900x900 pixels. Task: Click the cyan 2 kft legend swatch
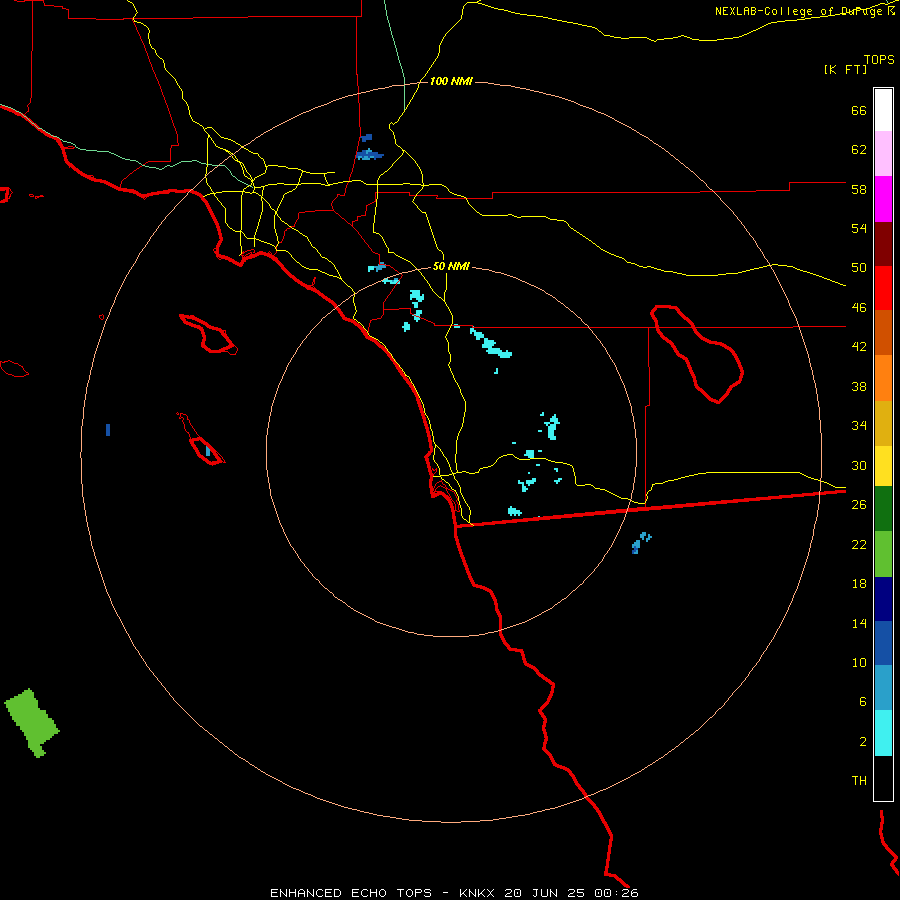[883, 733]
